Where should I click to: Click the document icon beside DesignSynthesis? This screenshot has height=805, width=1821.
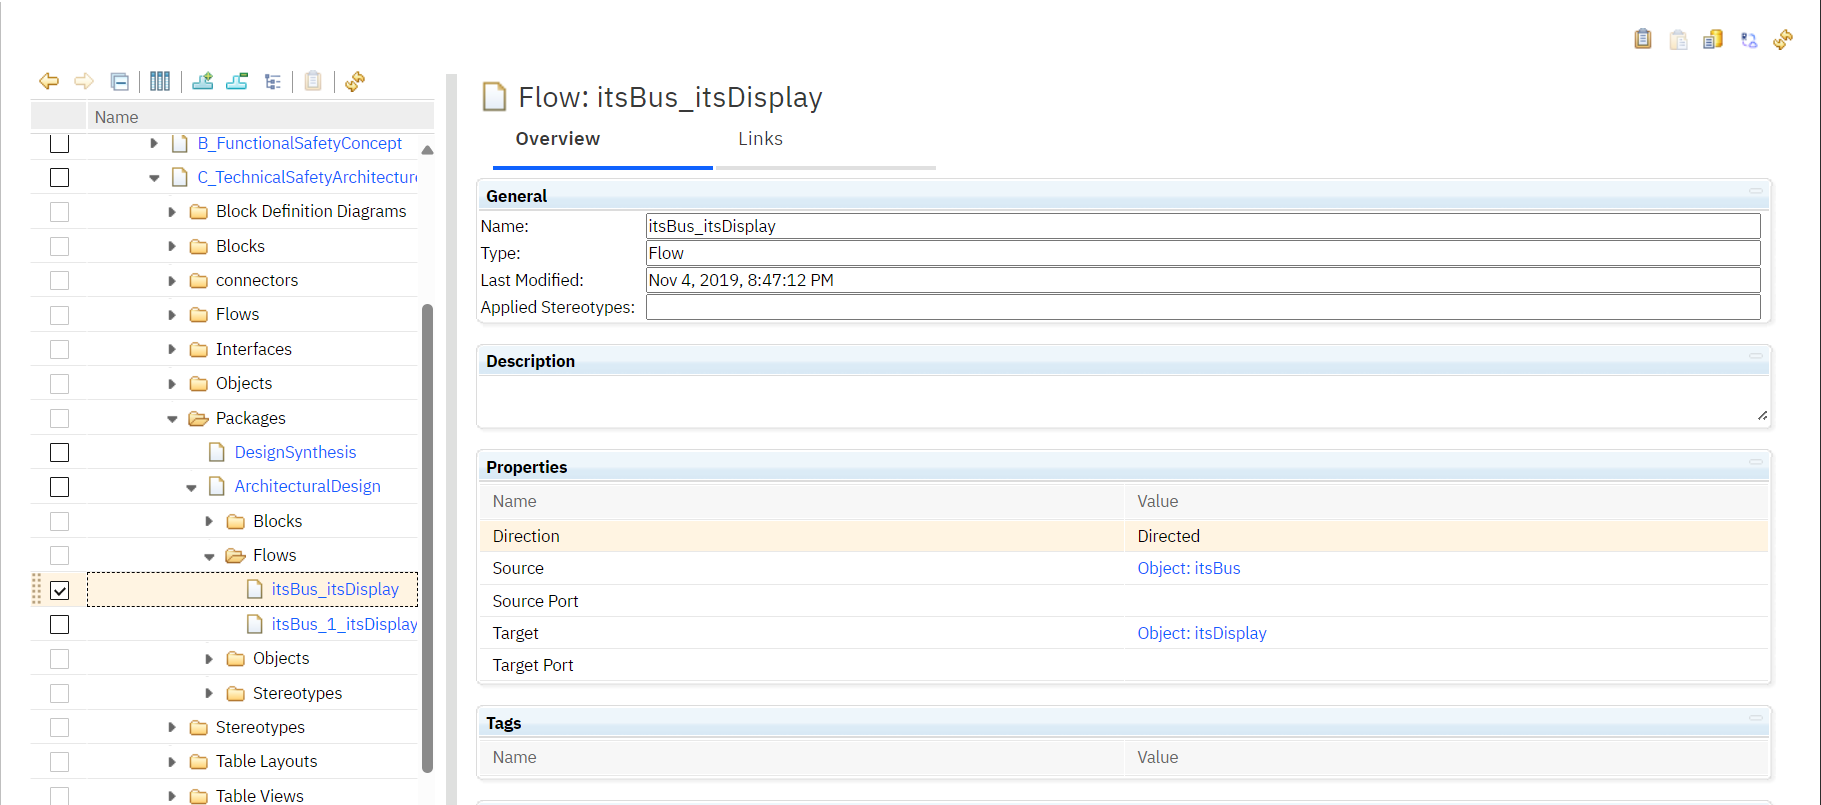tap(217, 452)
